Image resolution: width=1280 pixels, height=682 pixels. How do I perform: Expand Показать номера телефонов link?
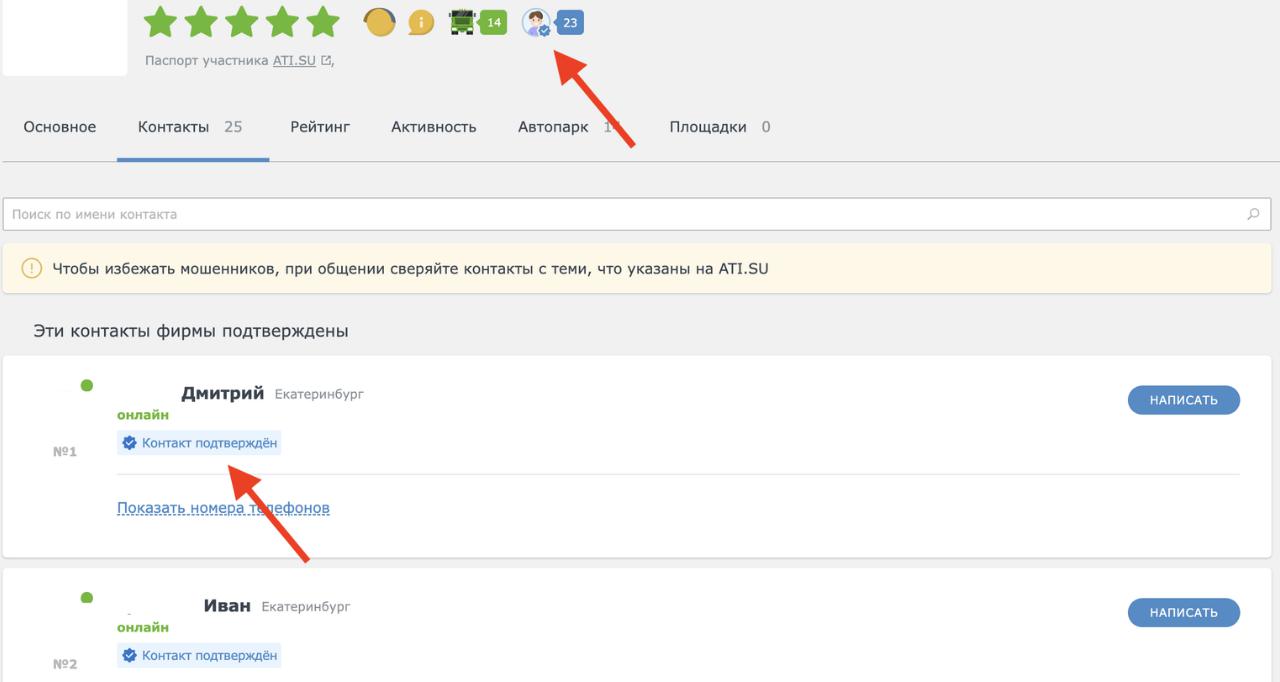click(x=223, y=508)
